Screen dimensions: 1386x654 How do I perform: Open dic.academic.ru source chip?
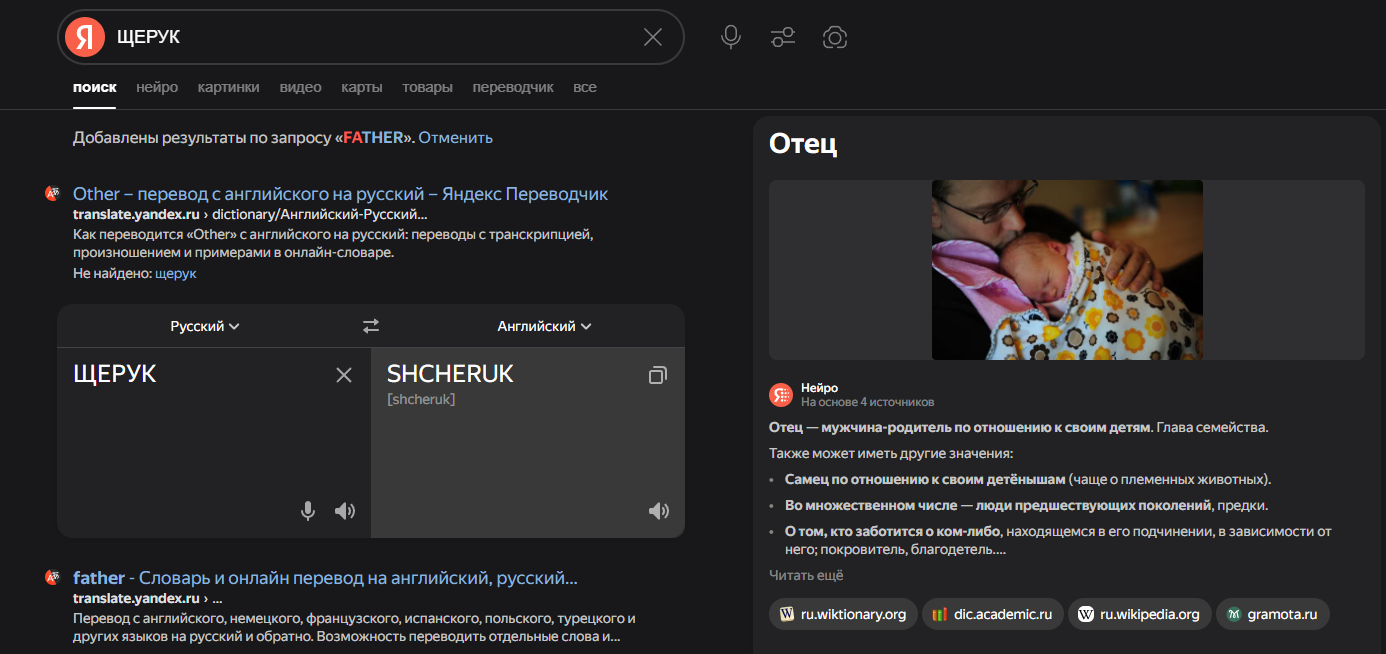tap(992, 614)
